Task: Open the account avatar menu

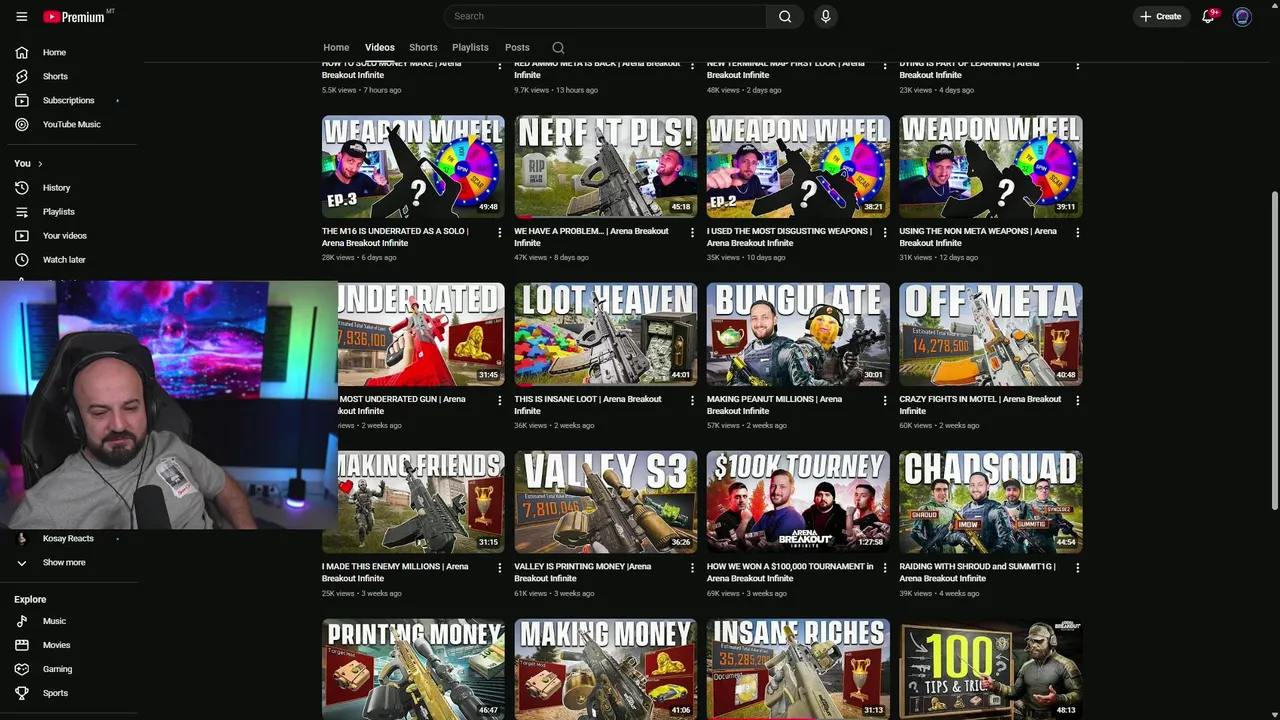Action: coord(1242,16)
